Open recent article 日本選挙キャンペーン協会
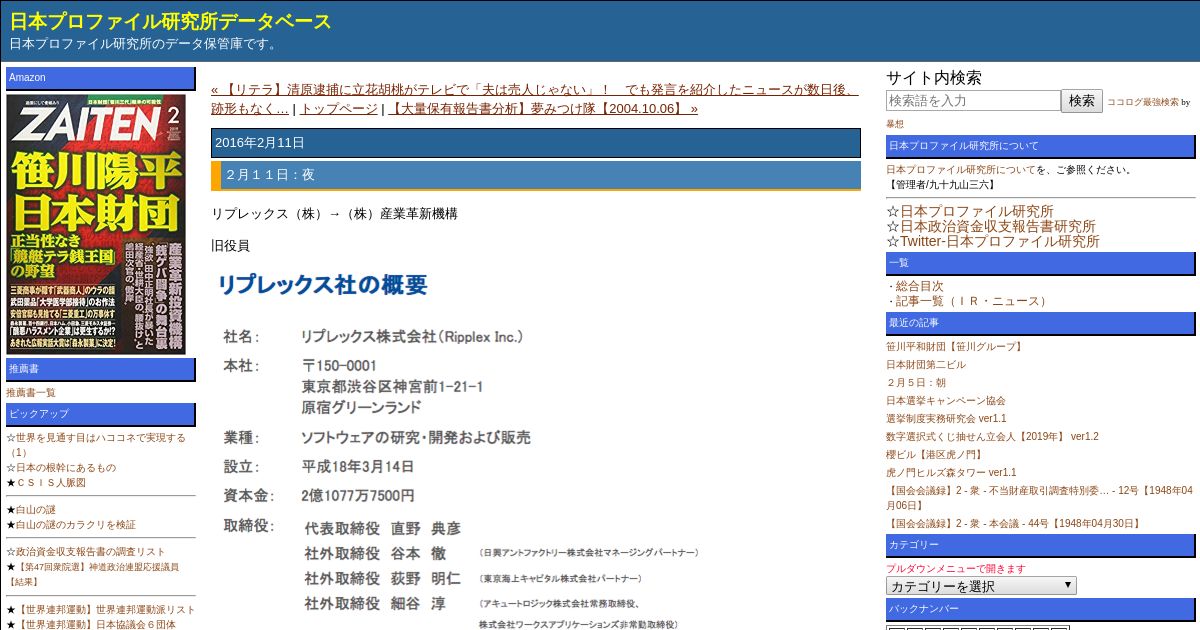 pyautogui.click(x=946, y=400)
